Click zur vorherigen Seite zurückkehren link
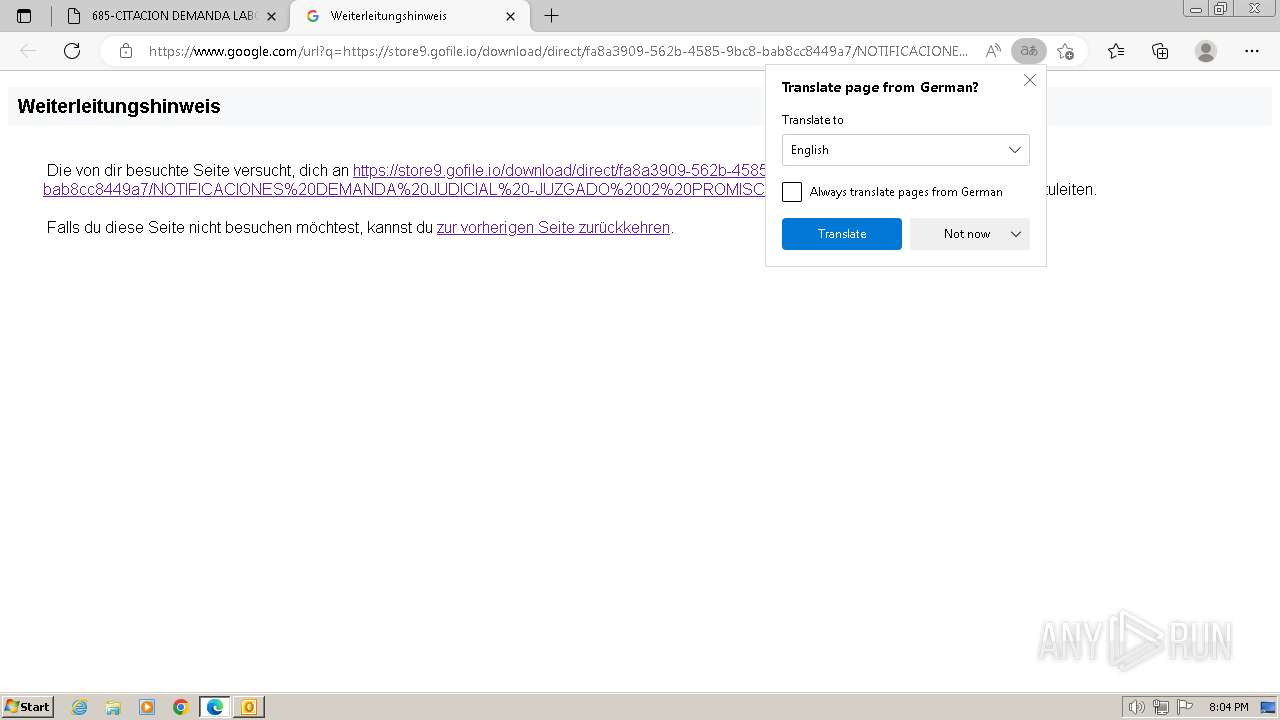 point(553,228)
